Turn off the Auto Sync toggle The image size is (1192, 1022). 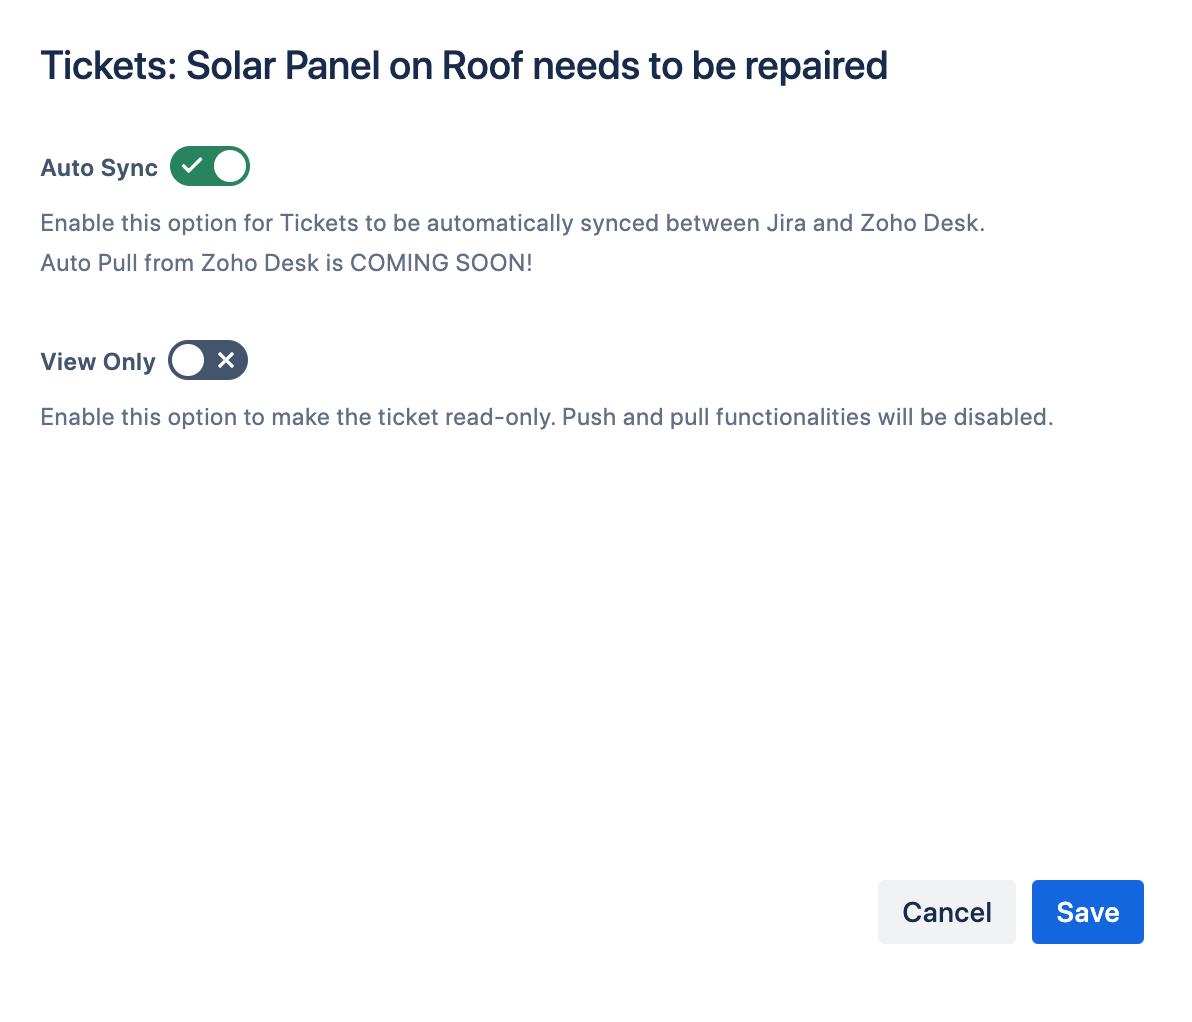209,166
